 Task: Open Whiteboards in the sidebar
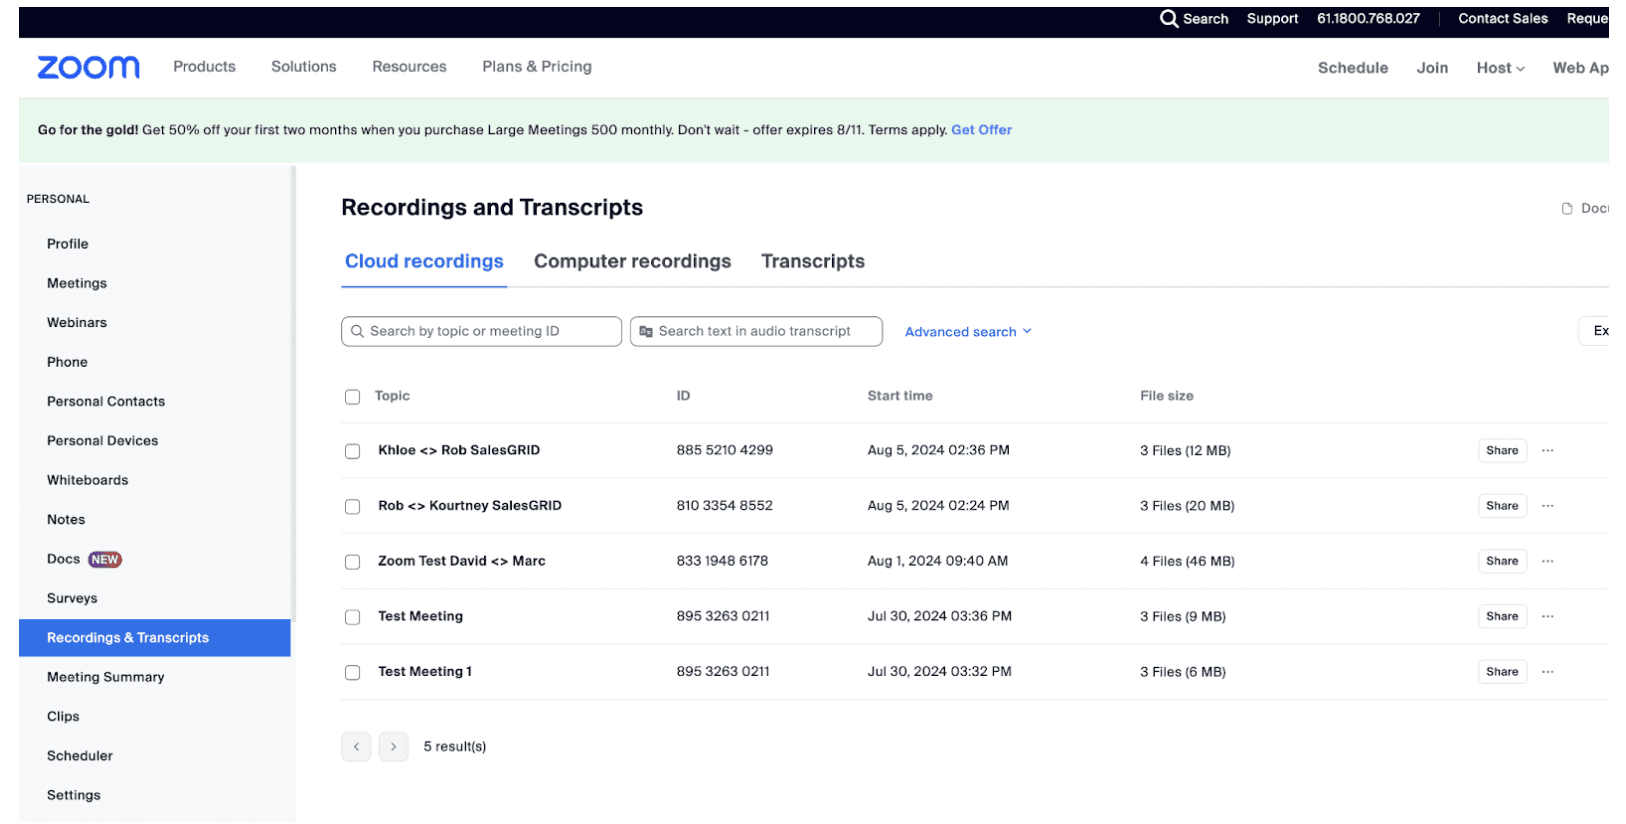[87, 481]
